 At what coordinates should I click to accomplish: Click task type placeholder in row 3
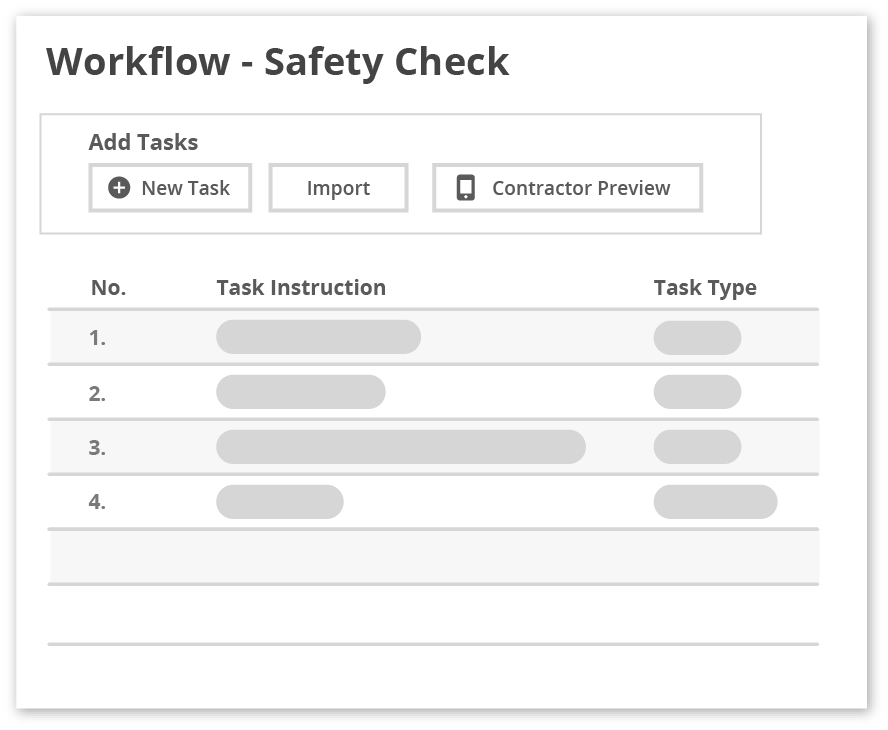click(697, 447)
